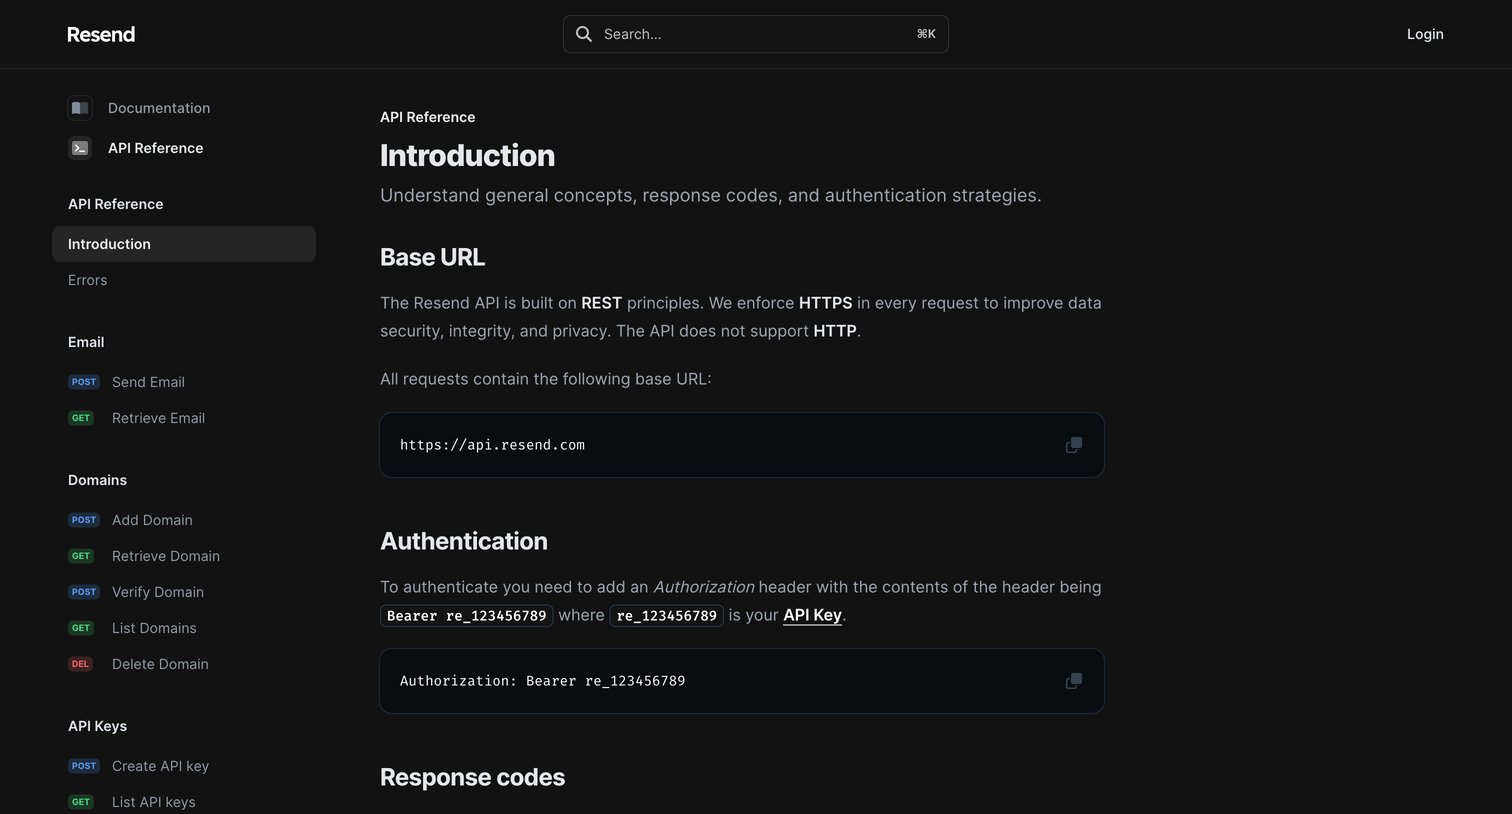Open the Verify Domain endpoint

click(158, 592)
